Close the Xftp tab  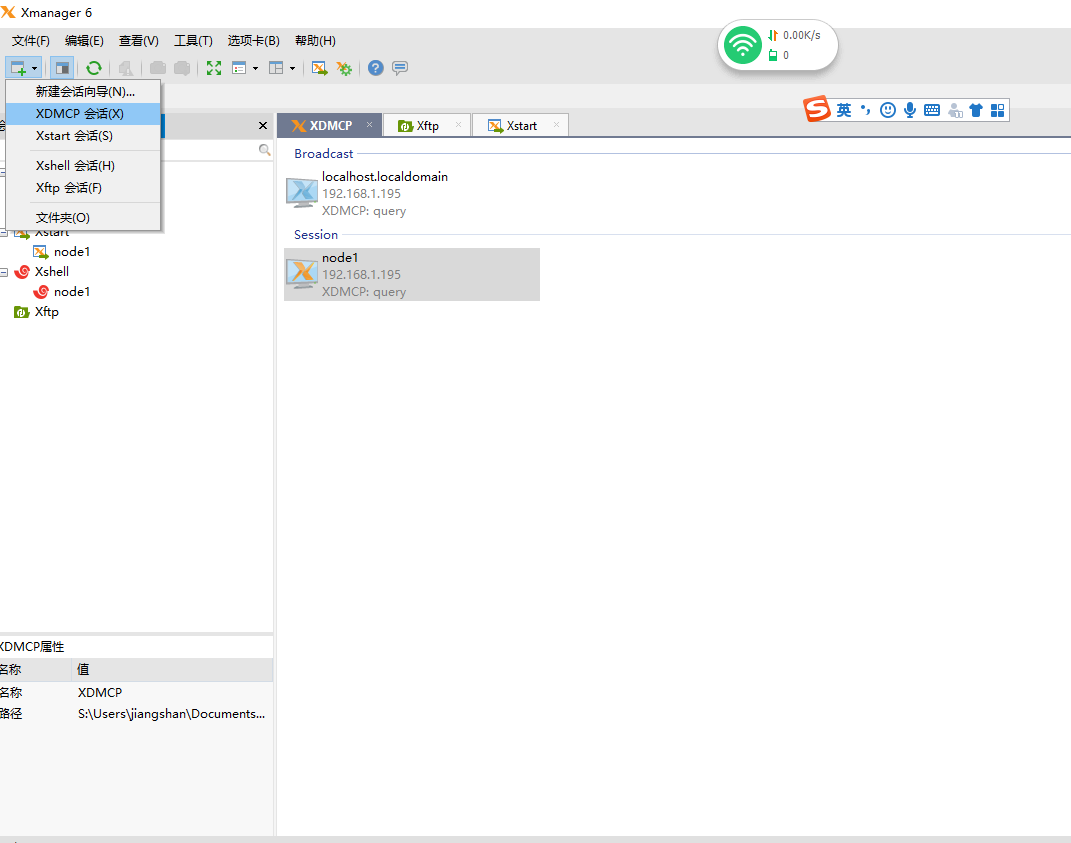tap(458, 124)
